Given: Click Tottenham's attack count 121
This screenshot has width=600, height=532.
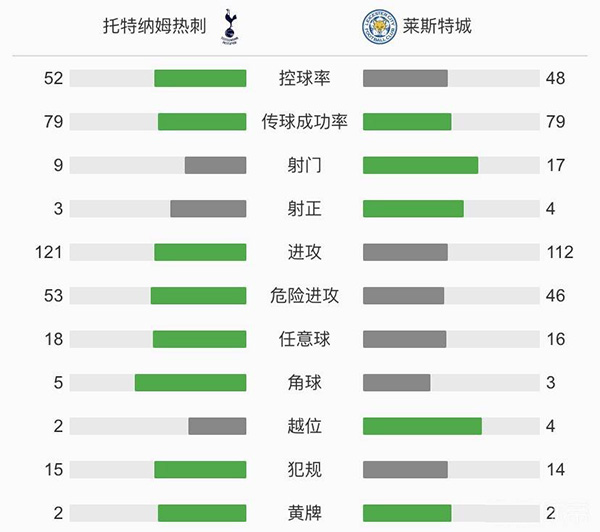Looking at the screenshot, I should coord(48,252).
